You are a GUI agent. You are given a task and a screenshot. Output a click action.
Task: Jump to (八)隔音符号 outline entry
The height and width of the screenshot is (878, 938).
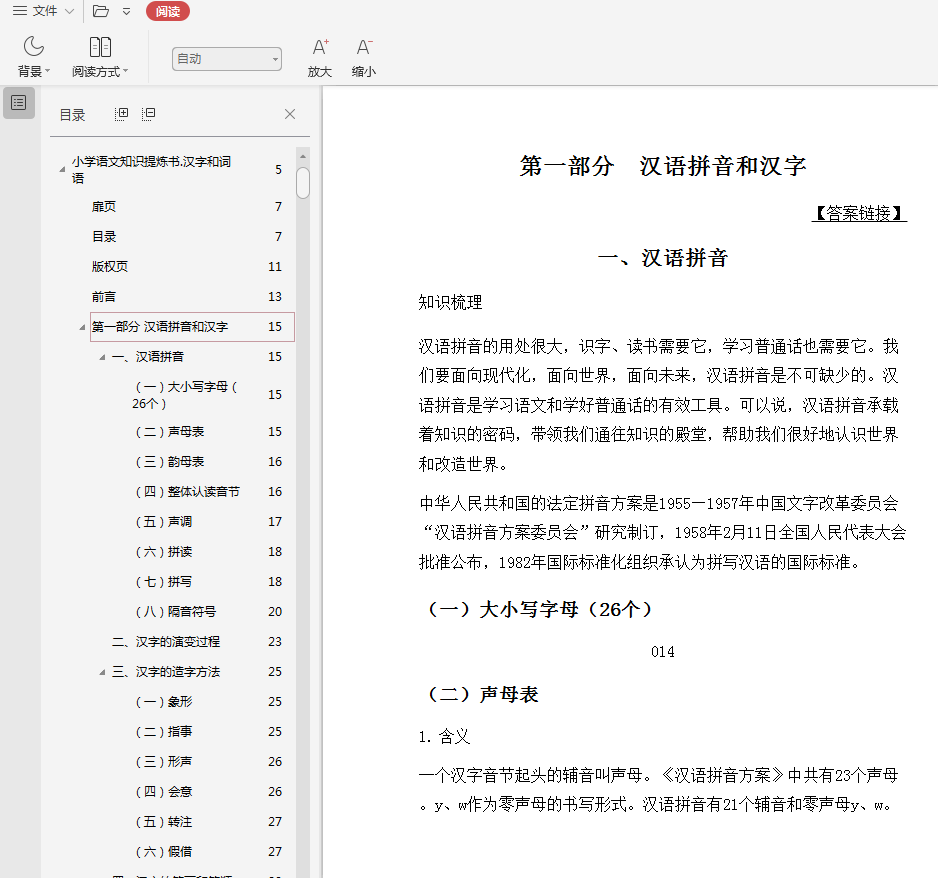pos(176,611)
